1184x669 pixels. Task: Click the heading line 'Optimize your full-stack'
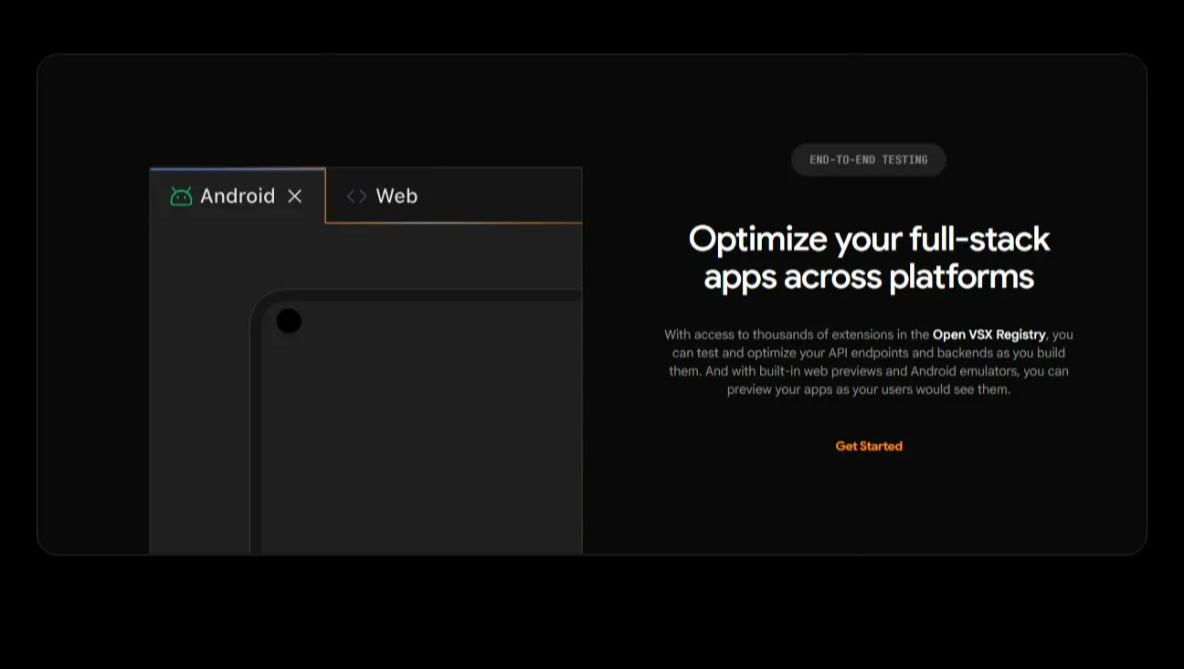(x=868, y=239)
